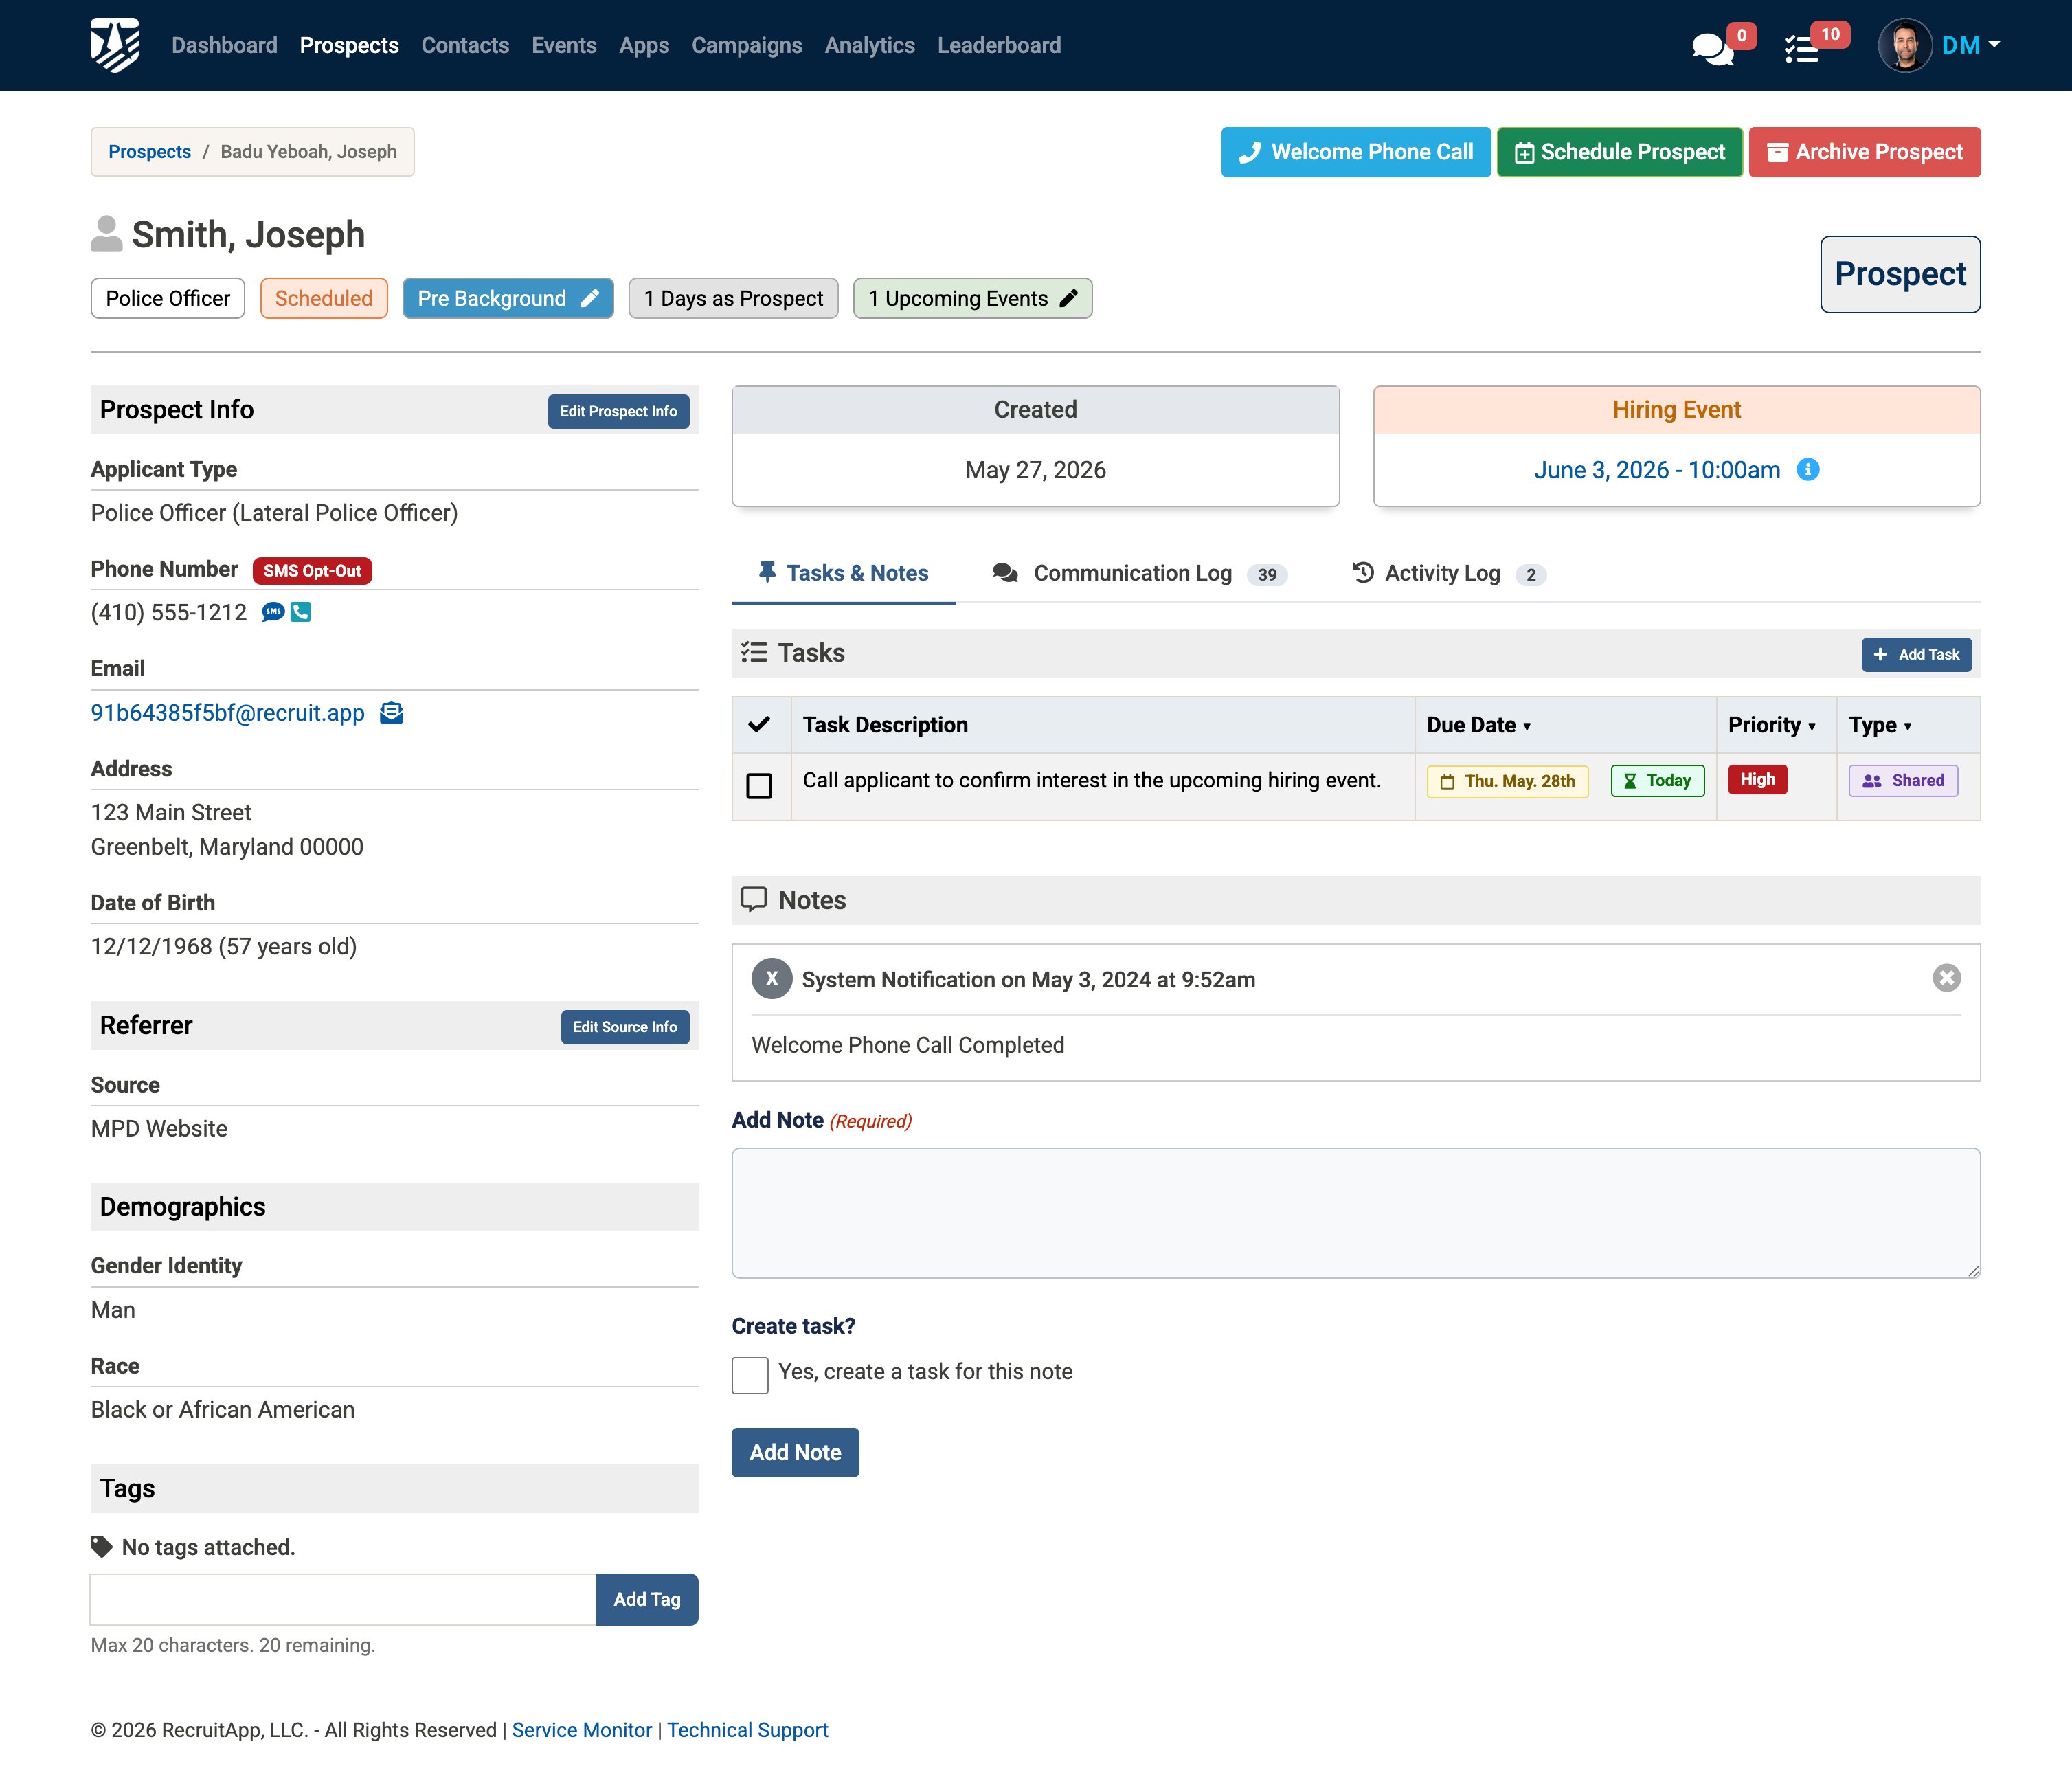This screenshot has height=1768, width=2072.
Task: Click the phone call icon beside phone number
Action: [301, 612]
